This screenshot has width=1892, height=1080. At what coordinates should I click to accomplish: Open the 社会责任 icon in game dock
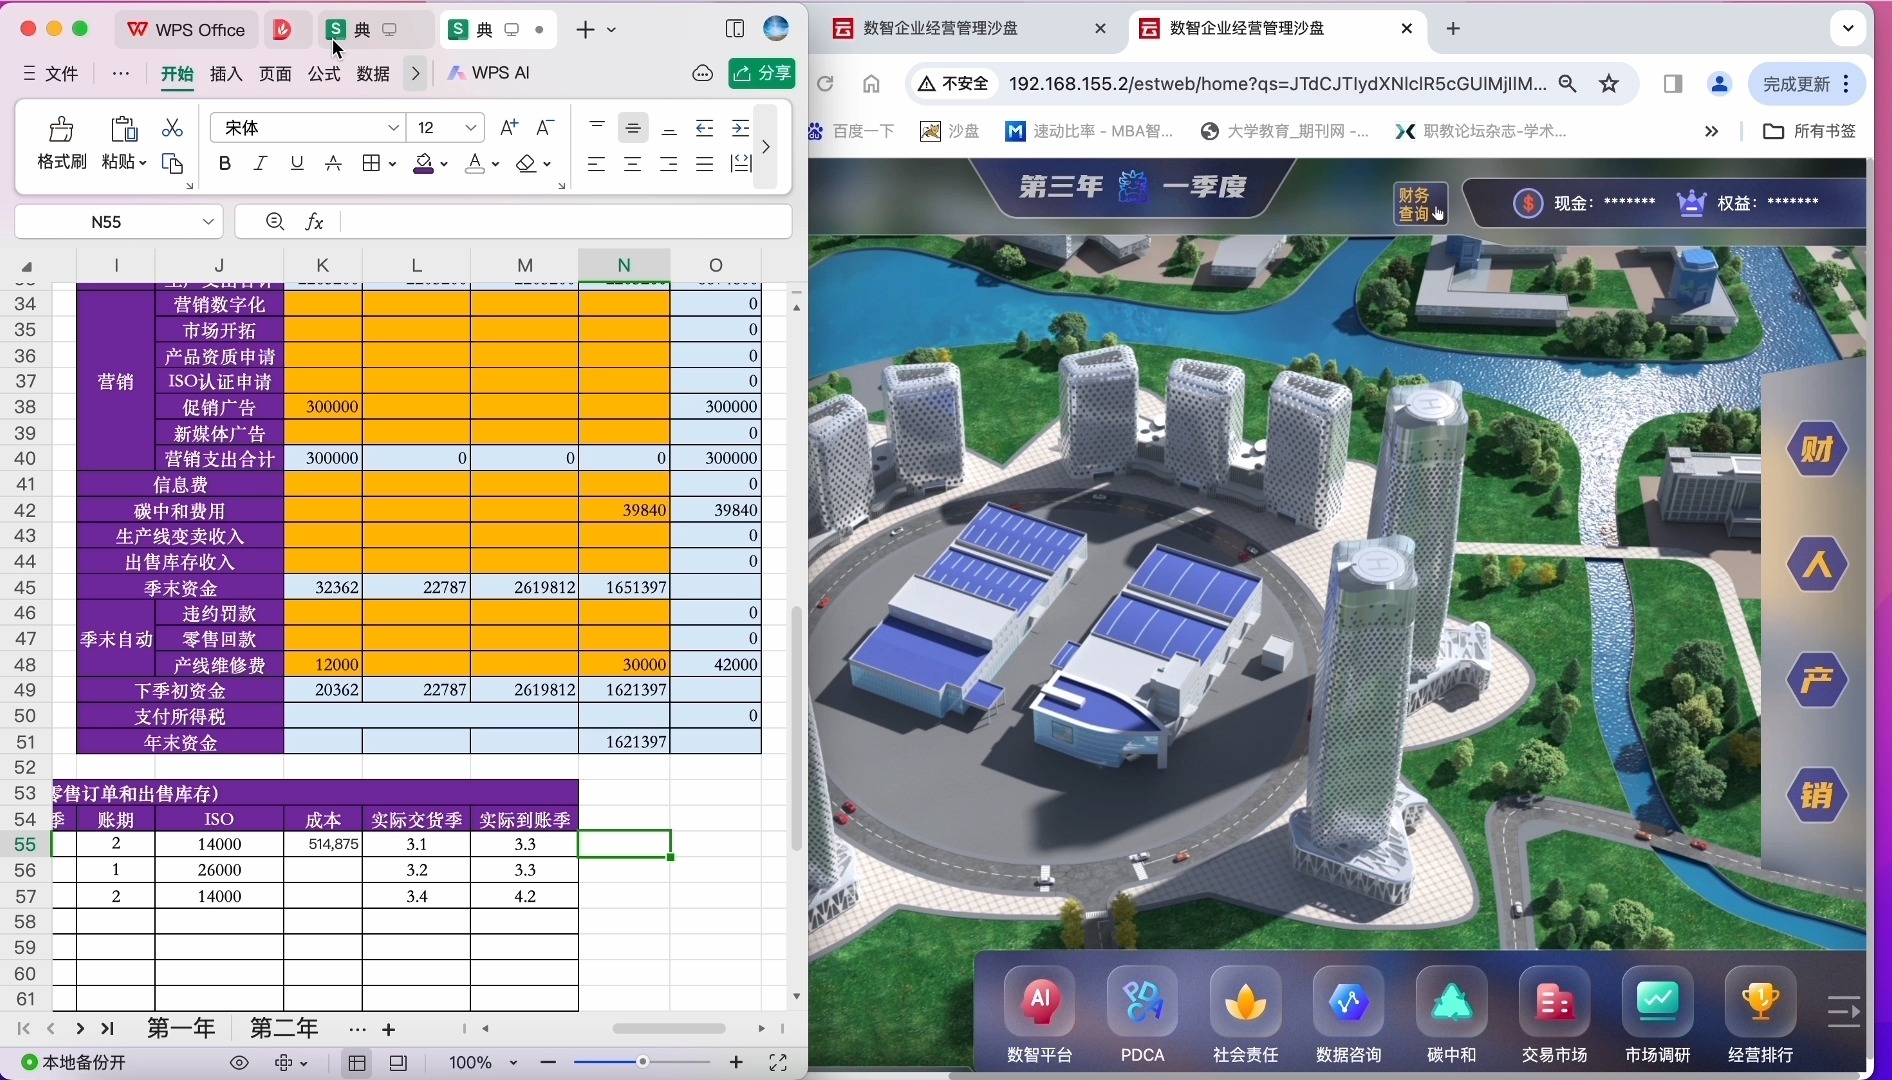(x=1246, y=1001)
